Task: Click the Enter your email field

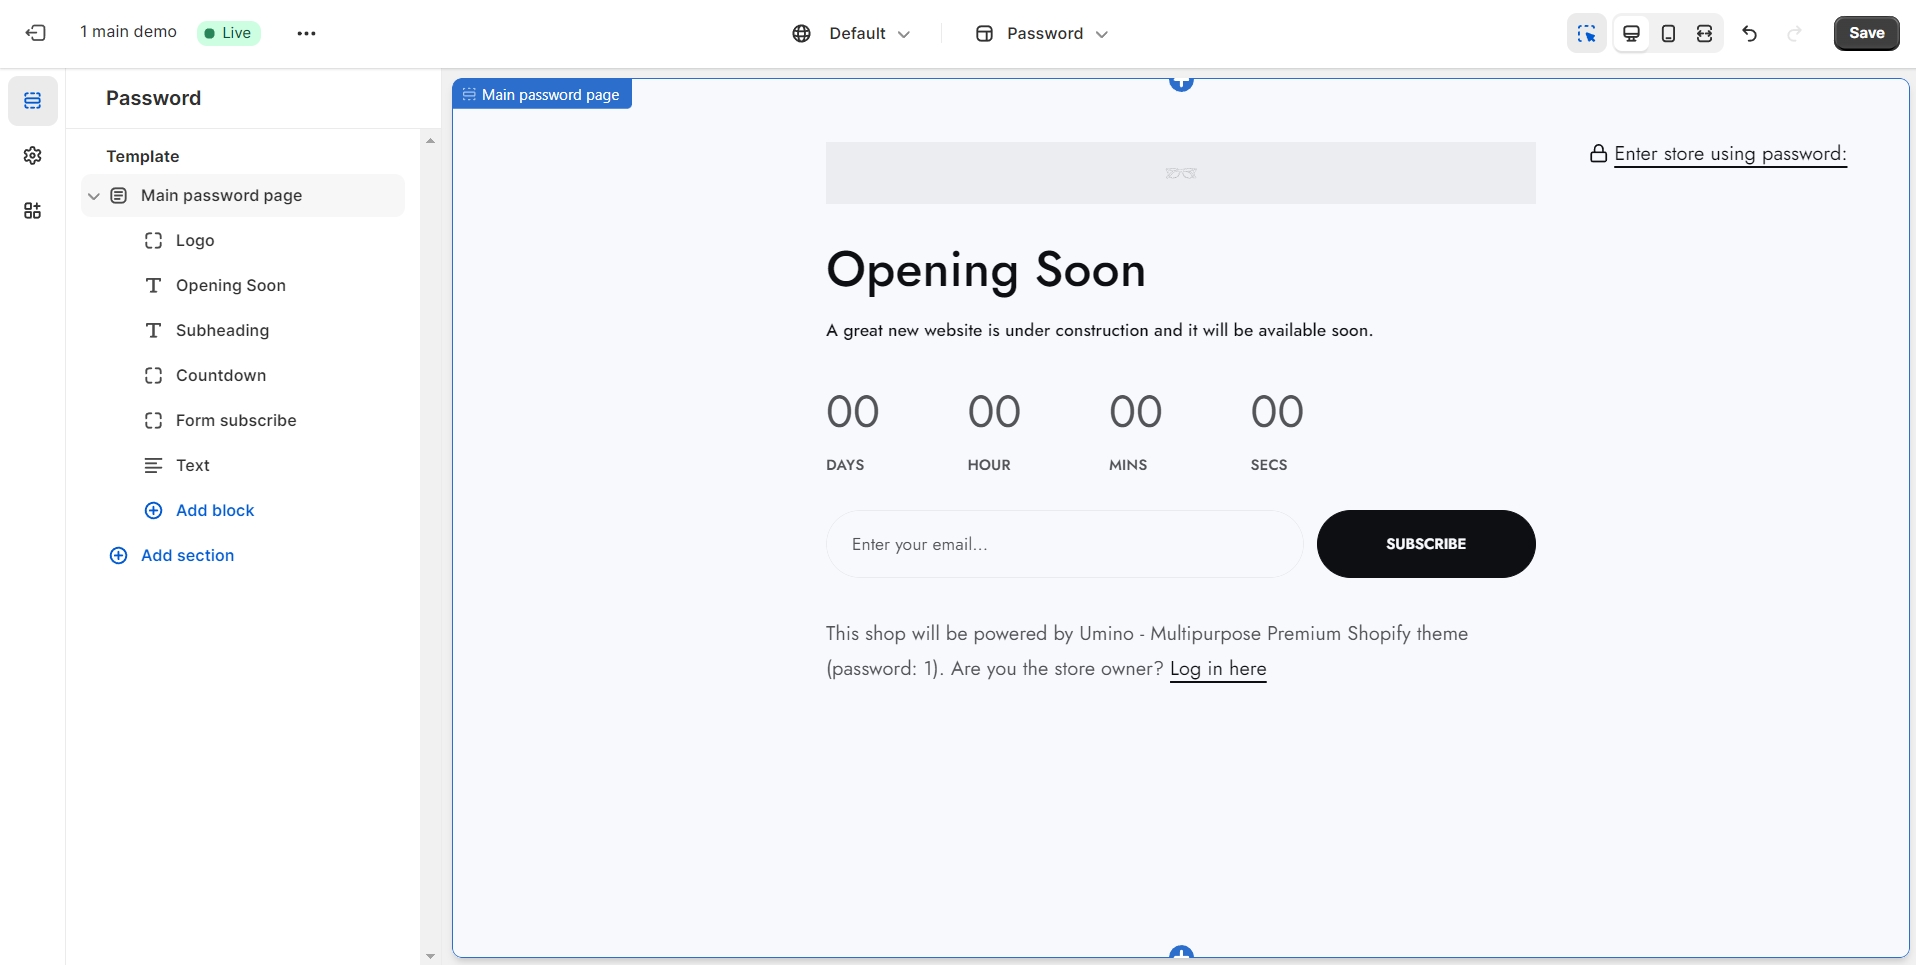Action: pyautogui.click(x=1064, y=544)
